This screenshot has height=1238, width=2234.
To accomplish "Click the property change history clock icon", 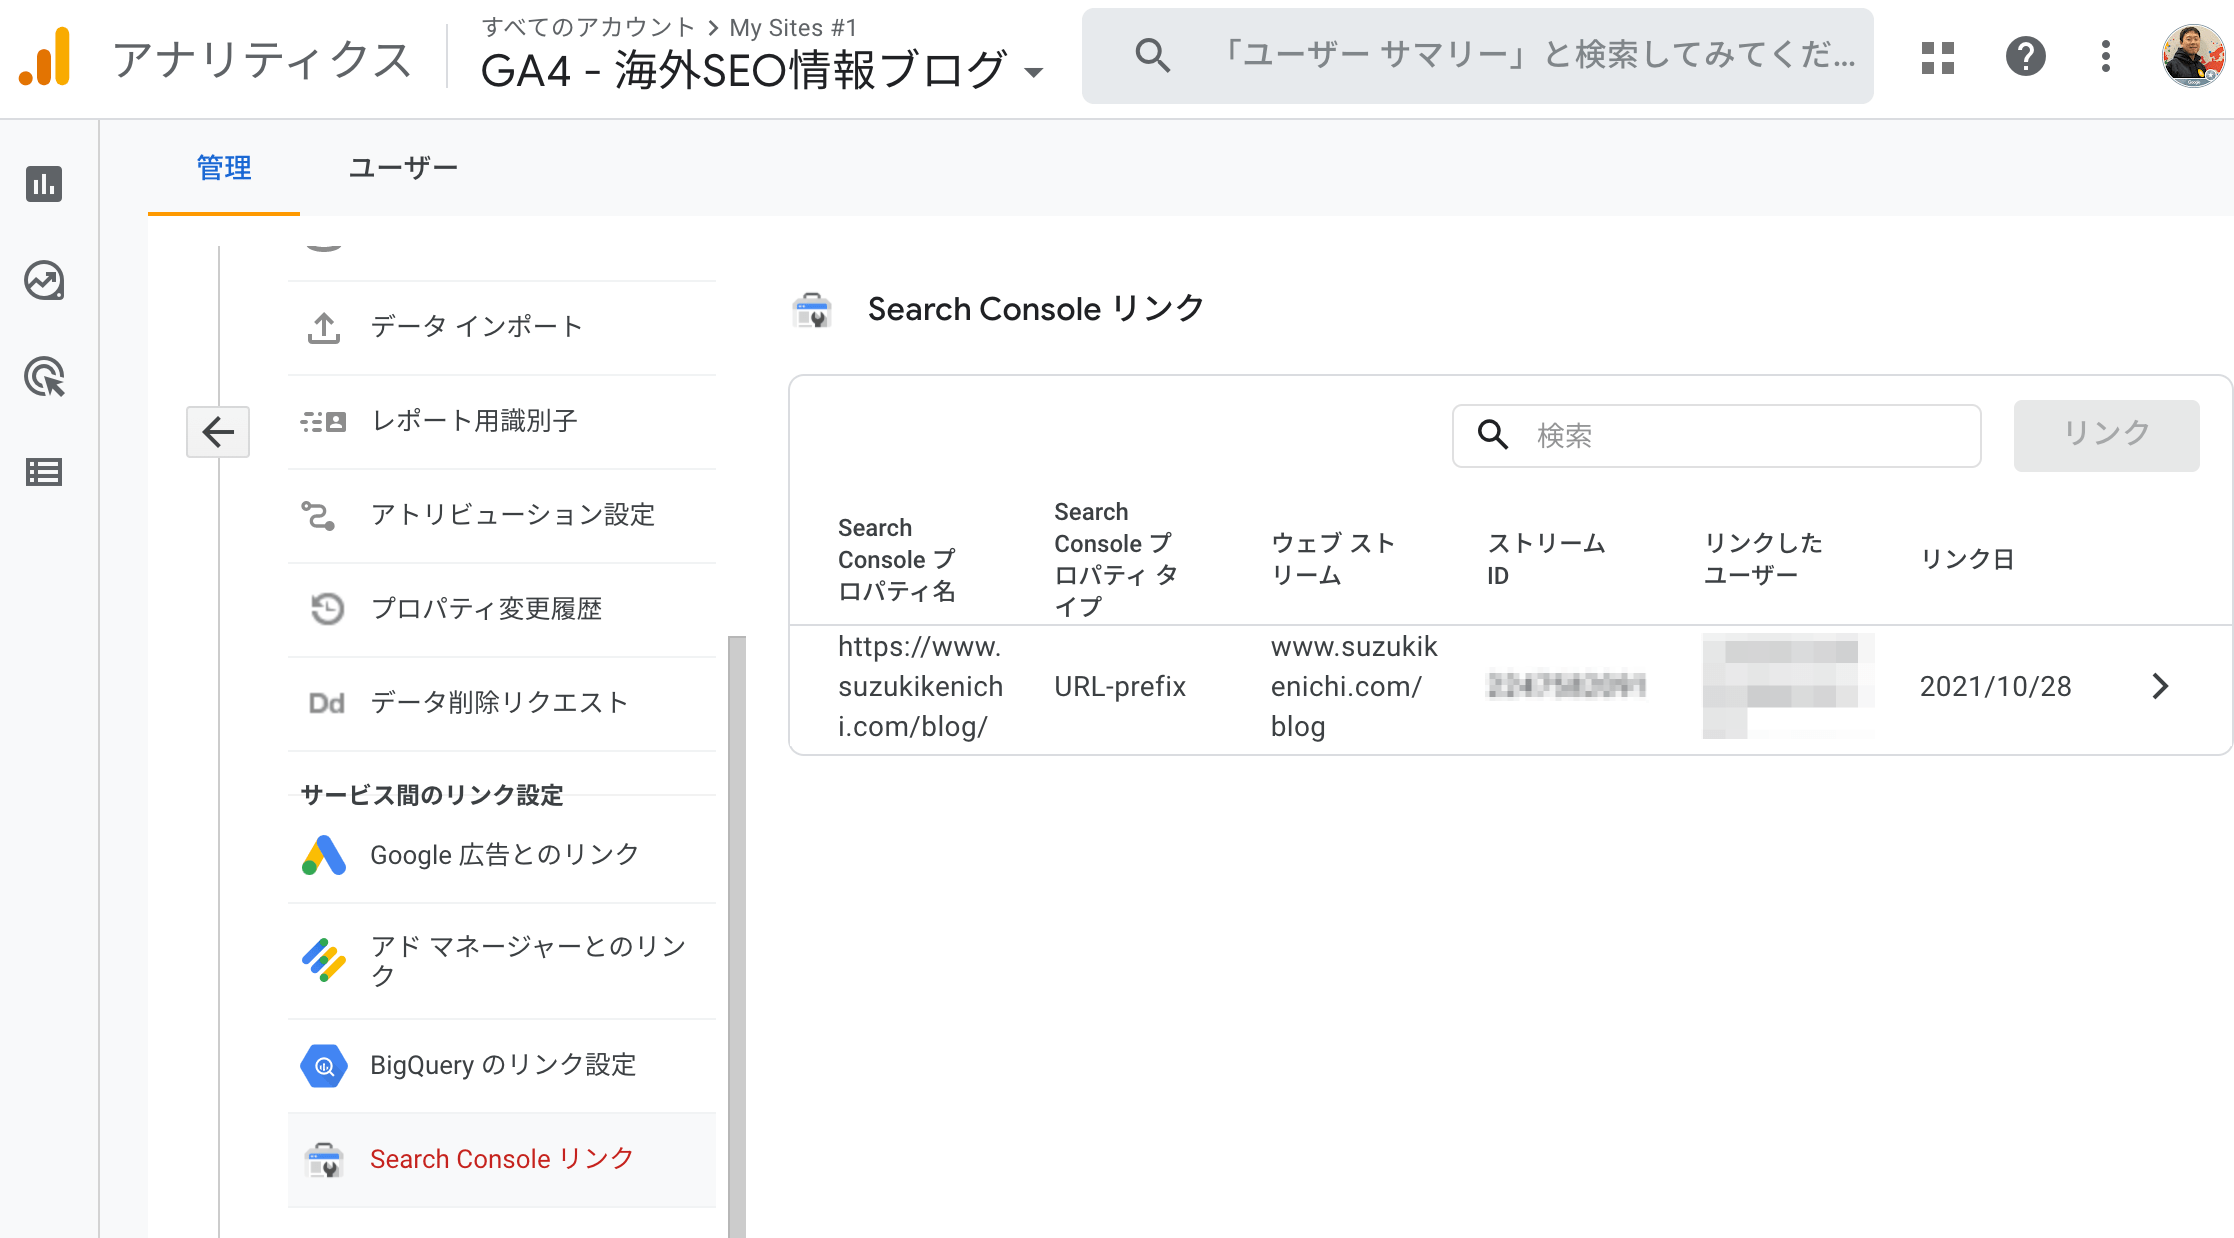I will (x=326, y=609).
